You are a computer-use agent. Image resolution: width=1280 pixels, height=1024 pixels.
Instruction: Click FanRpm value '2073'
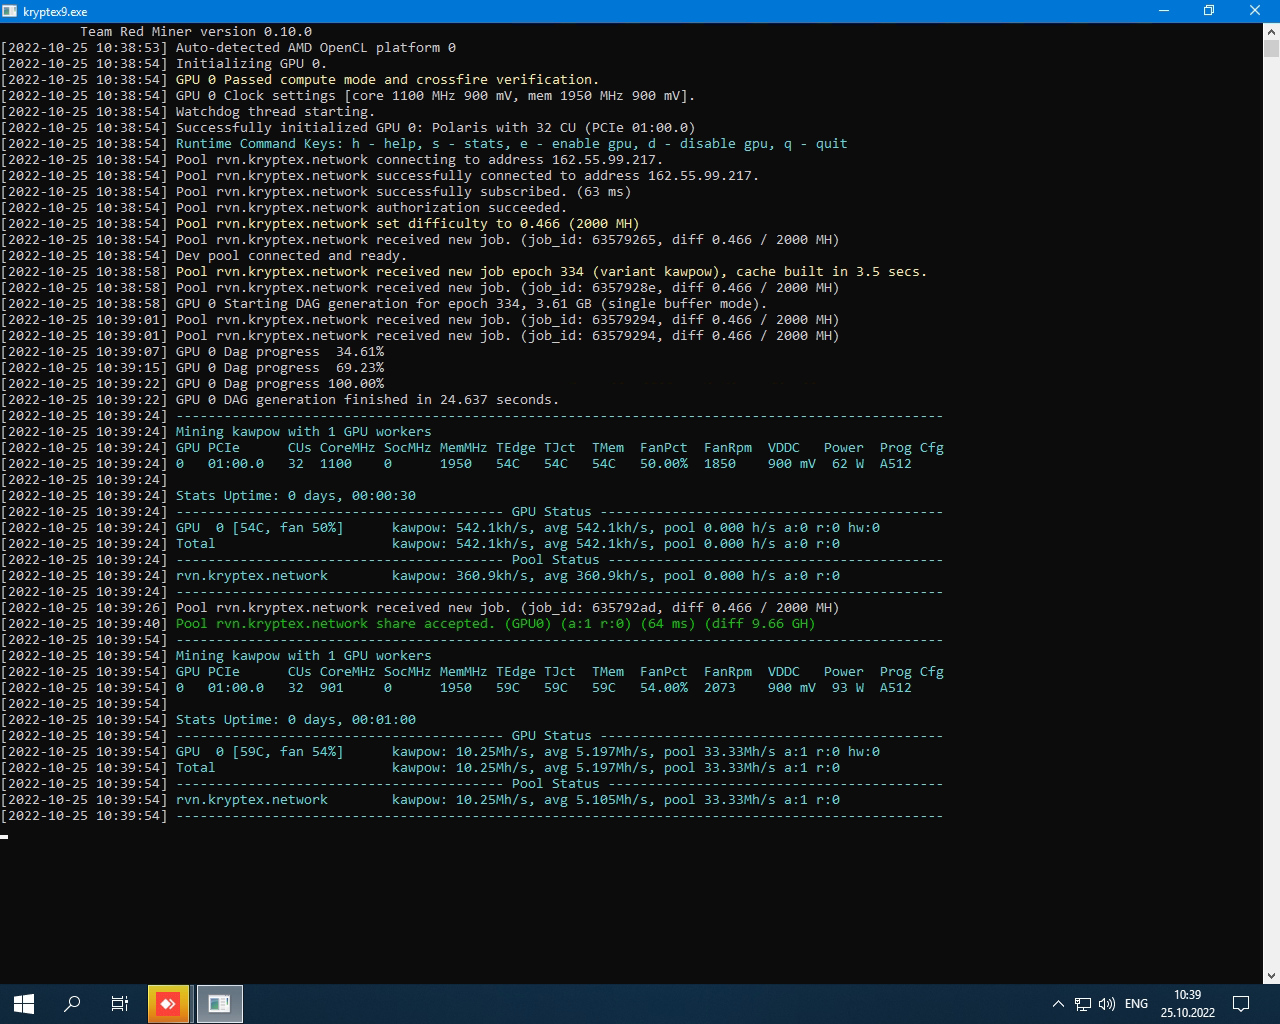pos(720,687)
